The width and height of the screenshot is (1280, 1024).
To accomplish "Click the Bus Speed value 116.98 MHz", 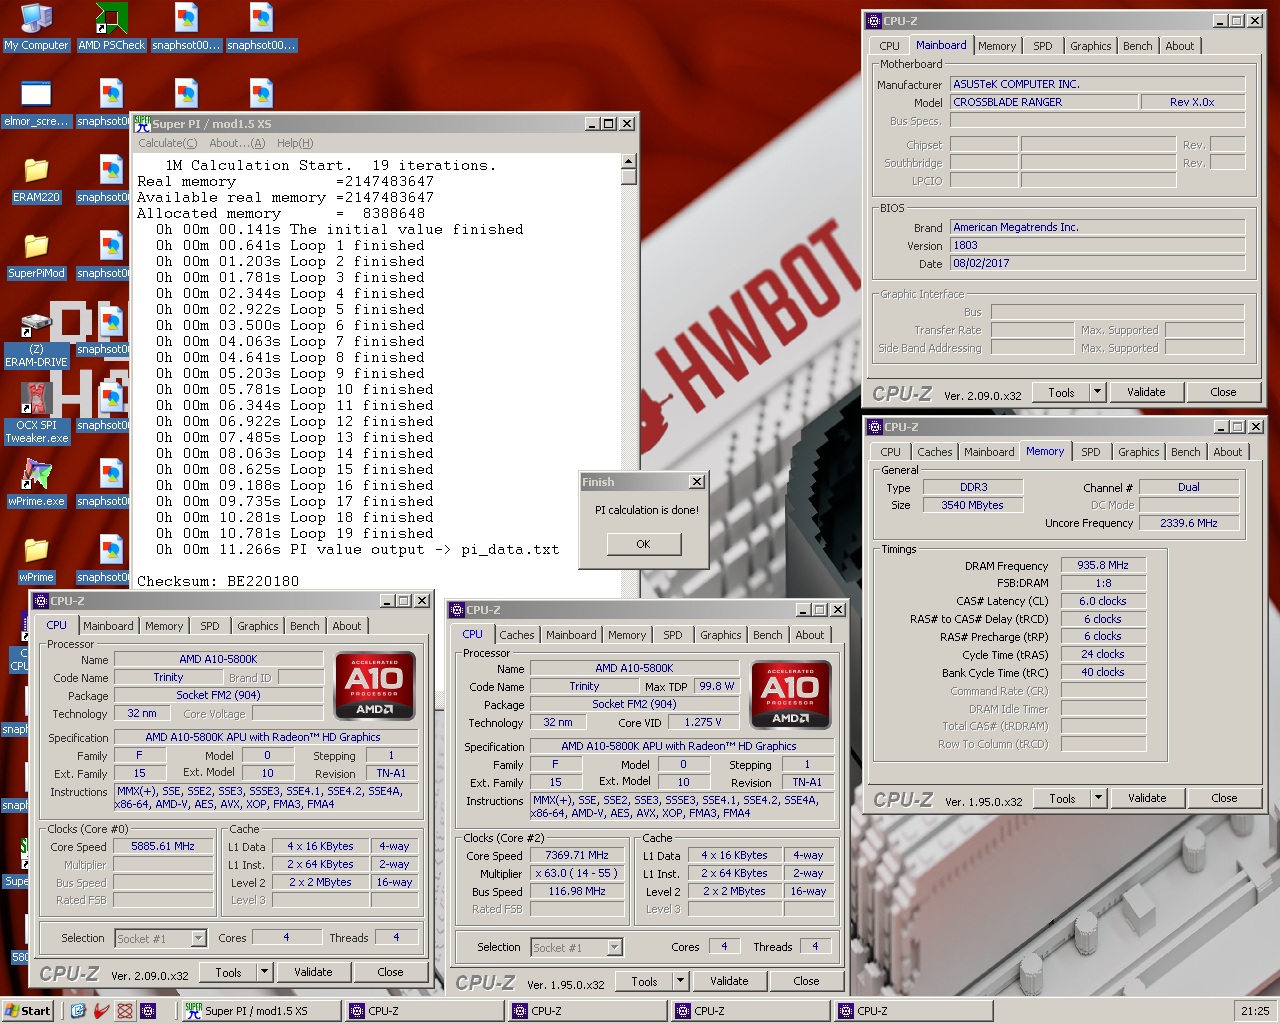I will pyautogui.click(x=576, y=891).
